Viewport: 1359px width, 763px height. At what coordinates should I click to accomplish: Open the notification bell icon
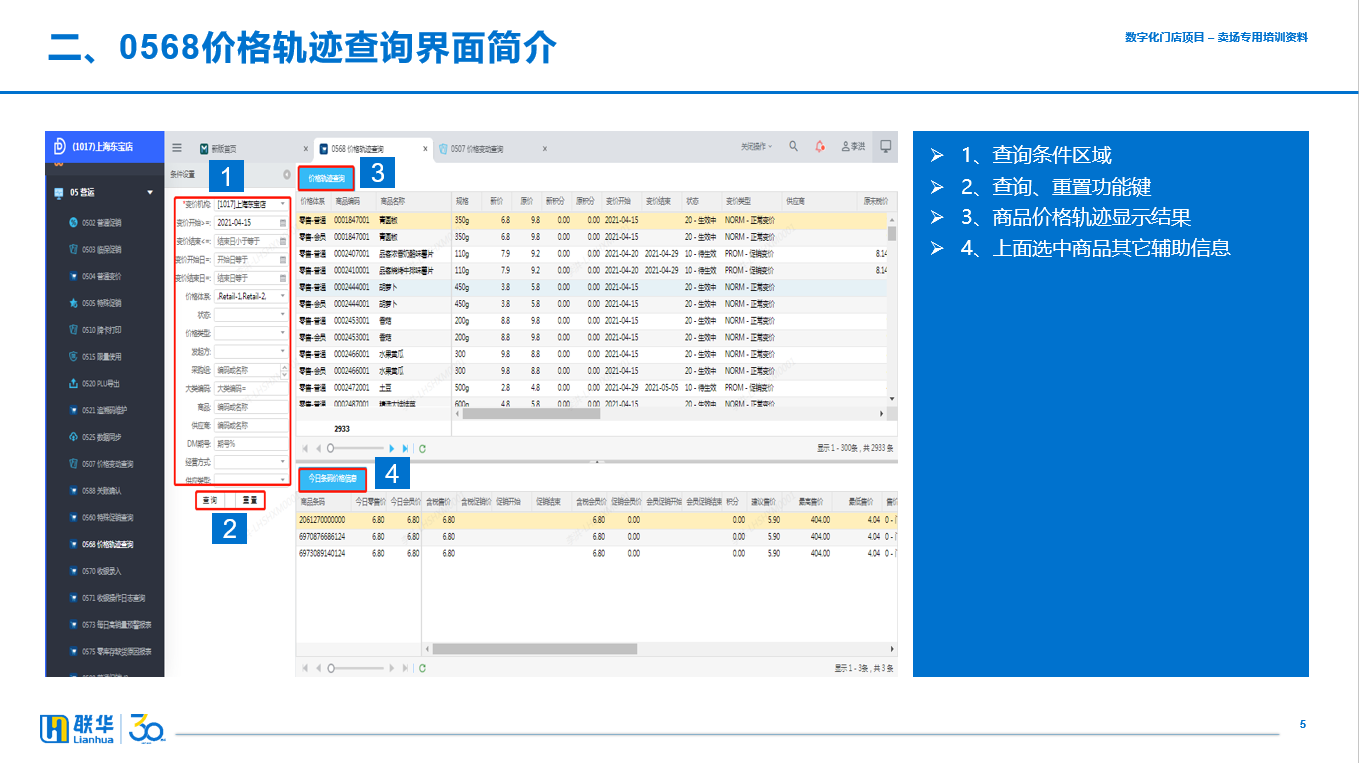(820, 146)
